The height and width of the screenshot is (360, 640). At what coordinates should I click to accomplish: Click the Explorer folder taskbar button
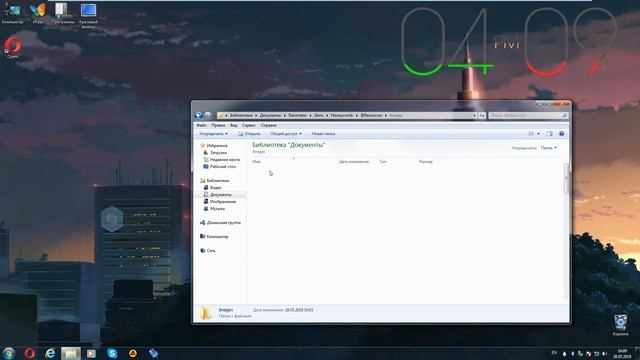71,353
